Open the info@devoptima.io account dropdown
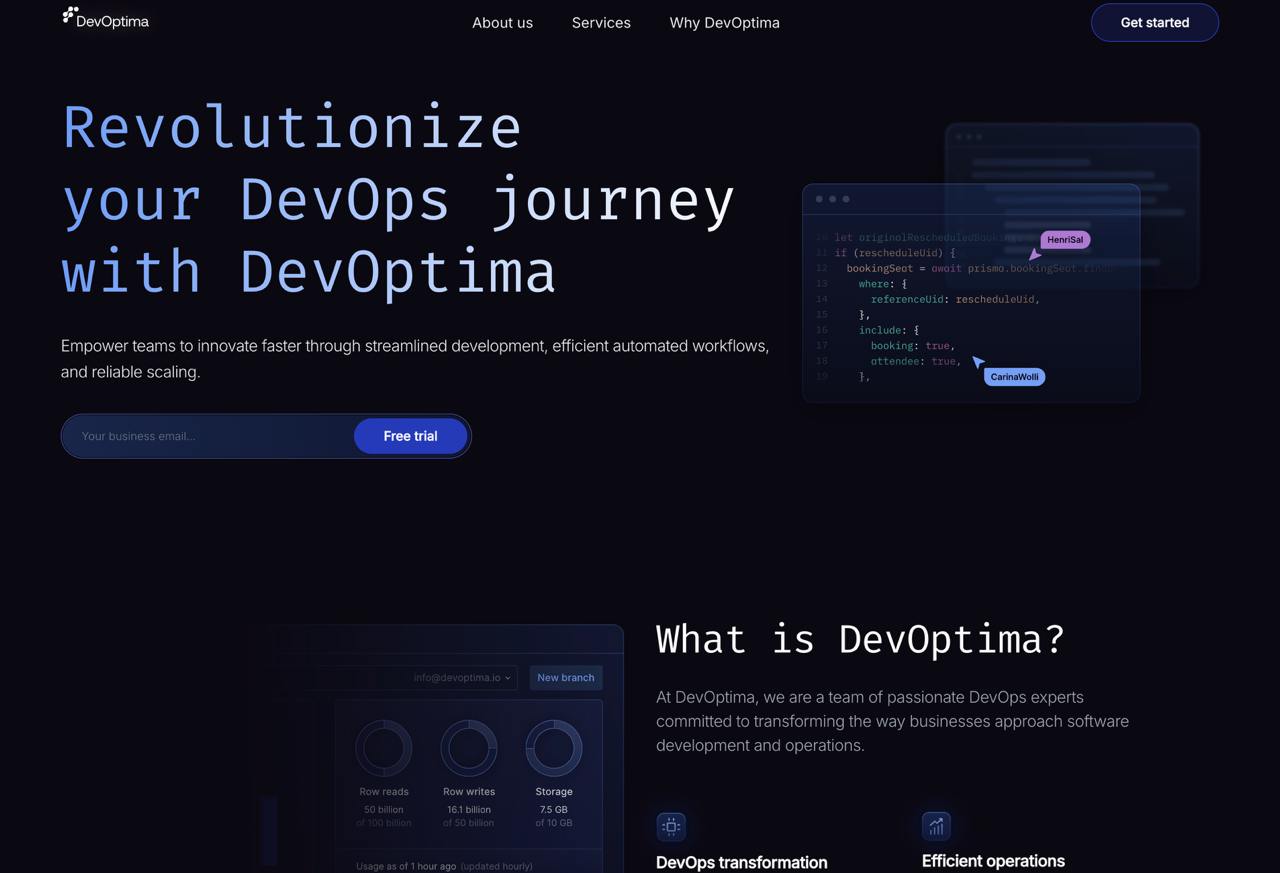 click(463, 677)
